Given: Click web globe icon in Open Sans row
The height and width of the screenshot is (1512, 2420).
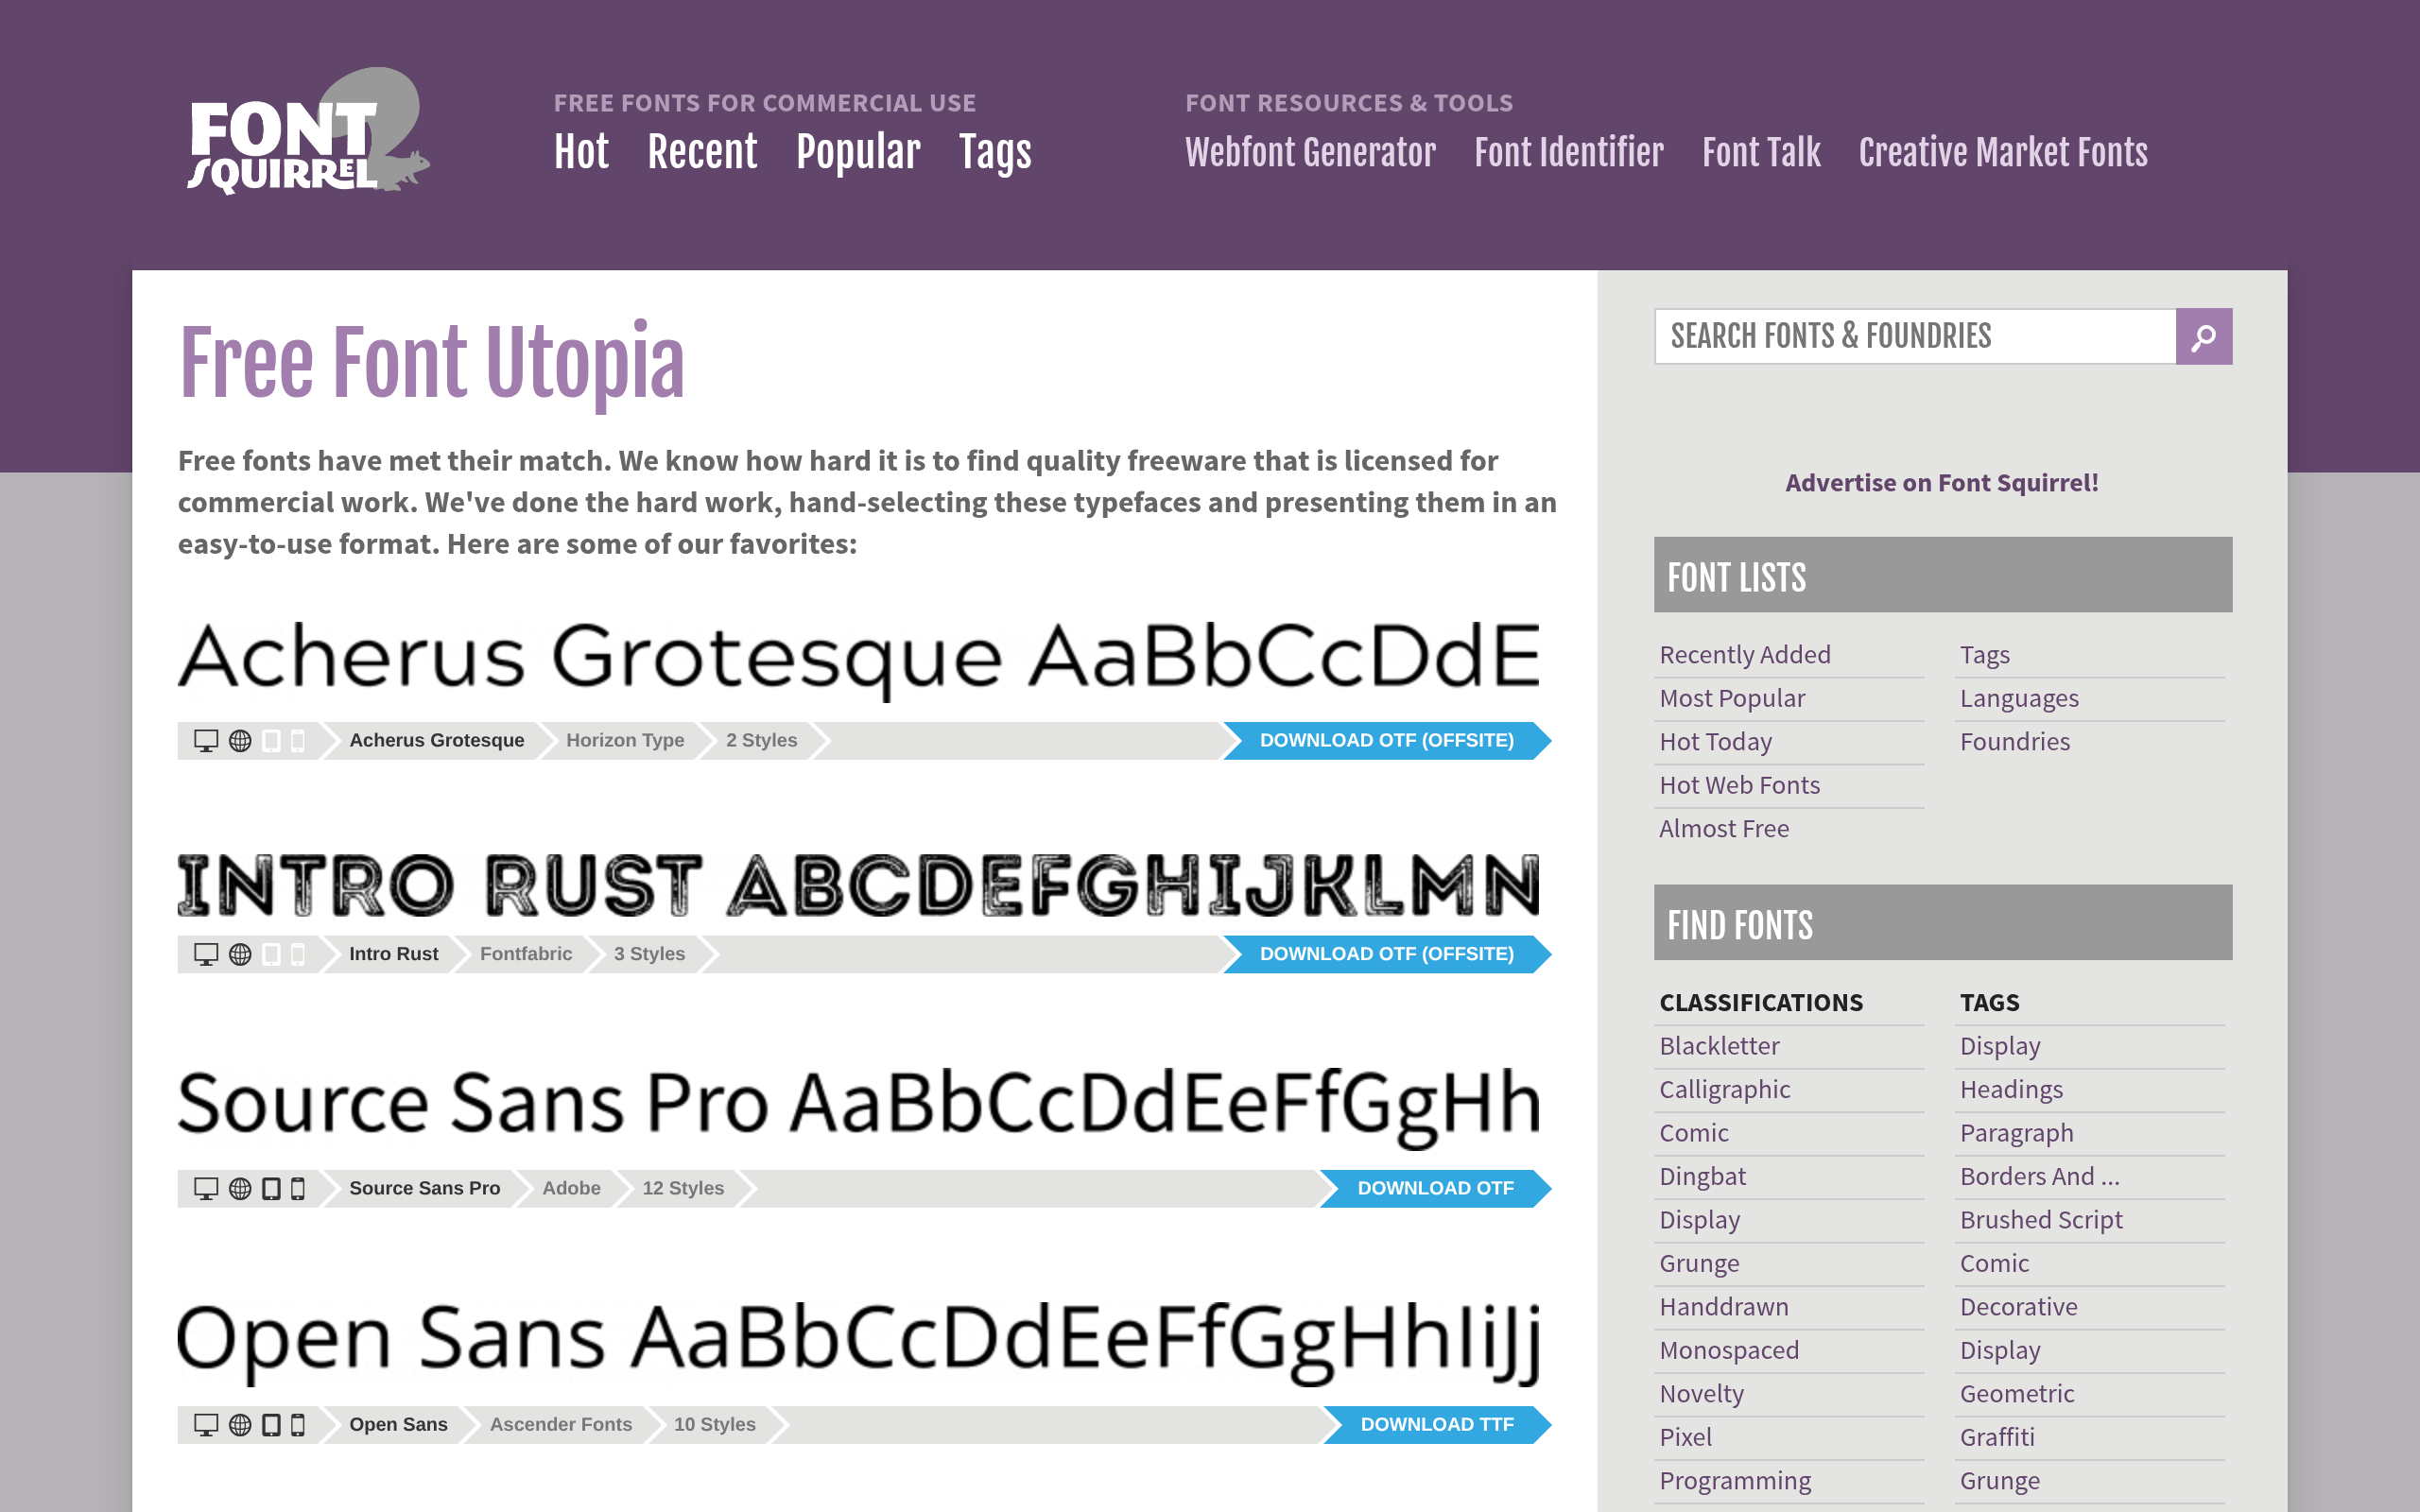Looking at the screenshot, I should pyautogui.click(x=240, y=1424).
